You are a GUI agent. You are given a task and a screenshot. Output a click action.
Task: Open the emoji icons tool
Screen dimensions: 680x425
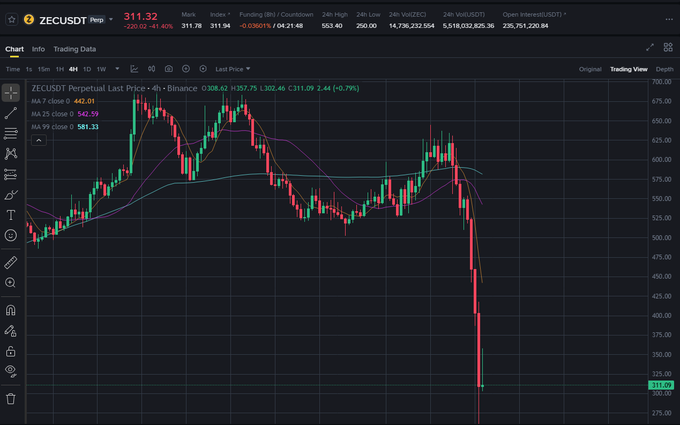pyautogui.click(x=11, y=235)
